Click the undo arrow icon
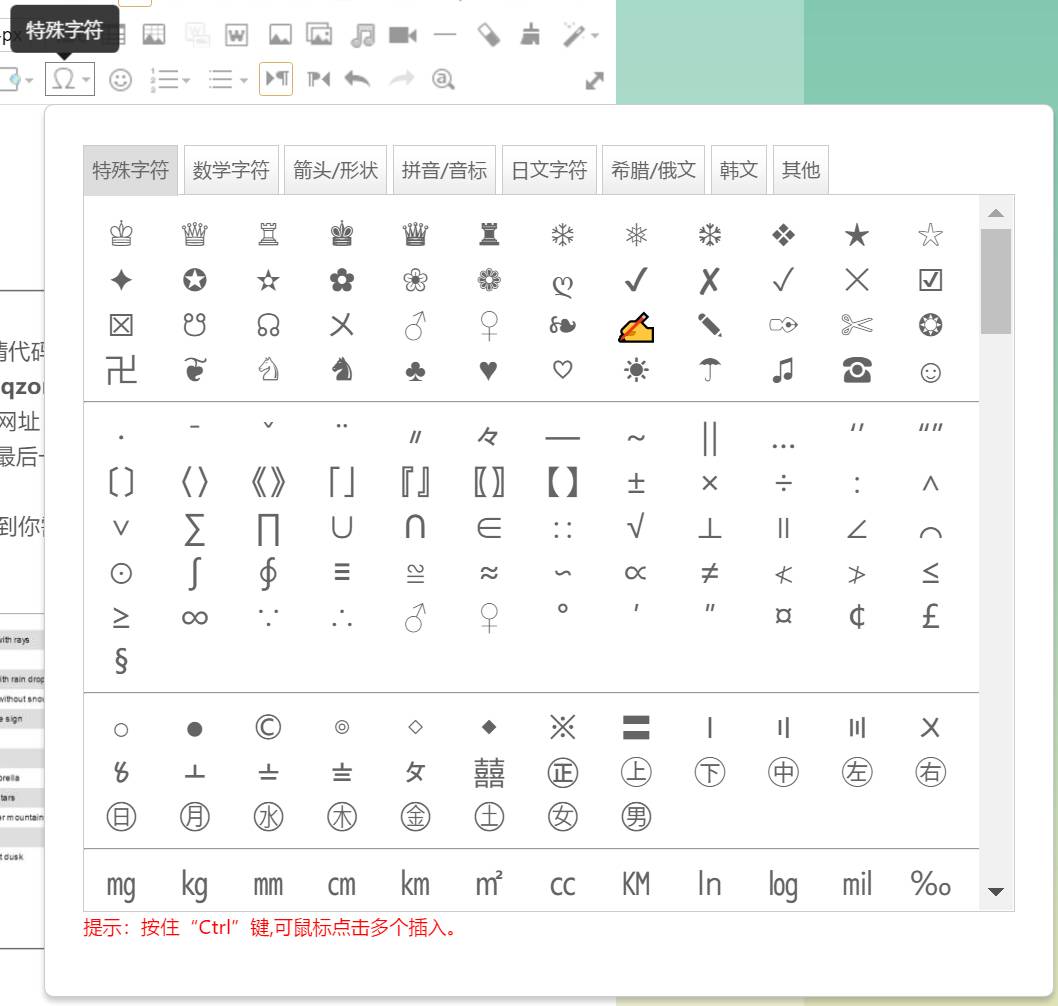Screen dimensions: 1058x1006 point(357,79)
